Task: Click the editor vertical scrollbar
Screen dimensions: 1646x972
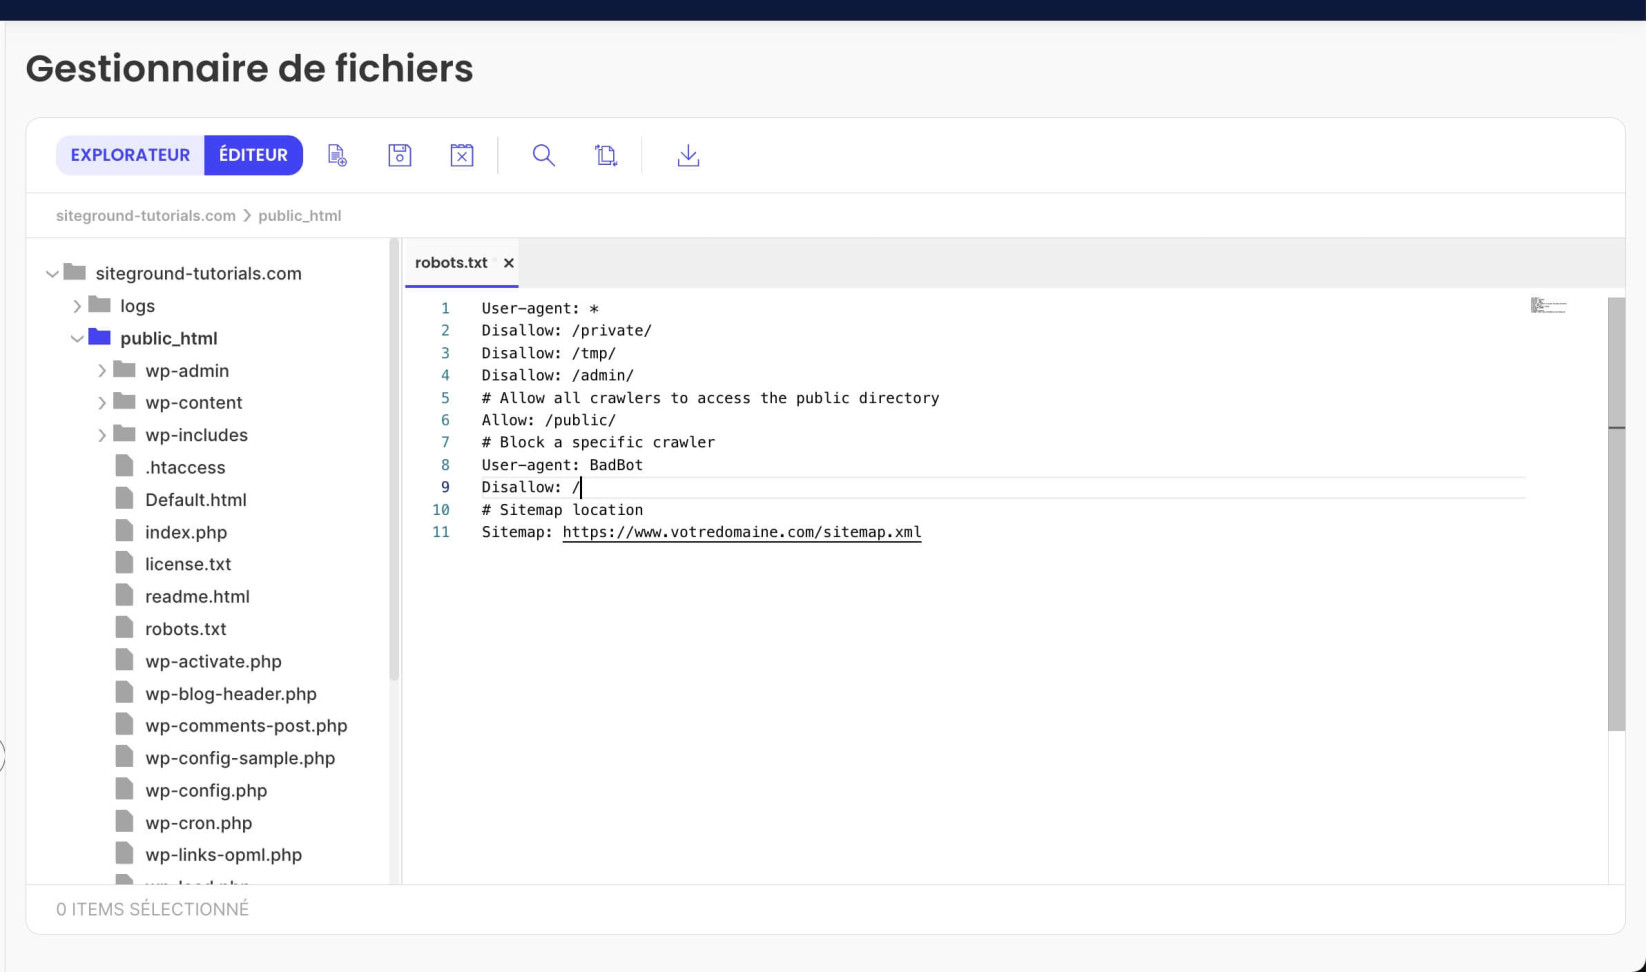Action: coord(1616,514)
